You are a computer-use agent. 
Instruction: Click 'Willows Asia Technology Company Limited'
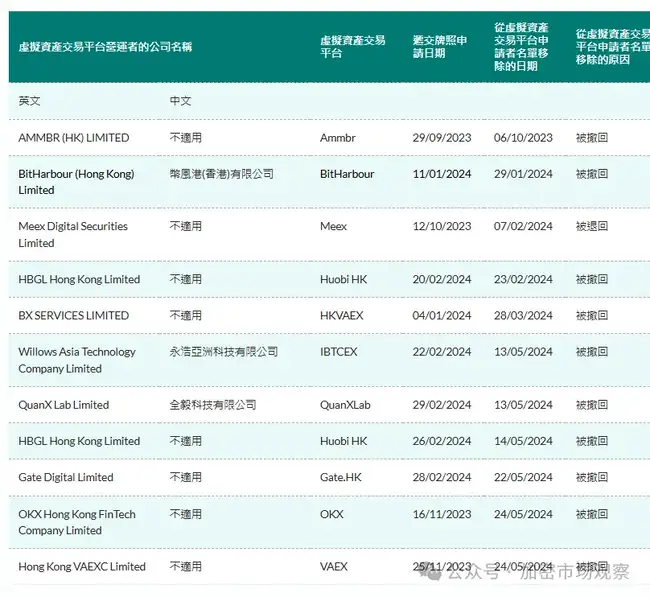pyautogui.click(x=77, y=360)
